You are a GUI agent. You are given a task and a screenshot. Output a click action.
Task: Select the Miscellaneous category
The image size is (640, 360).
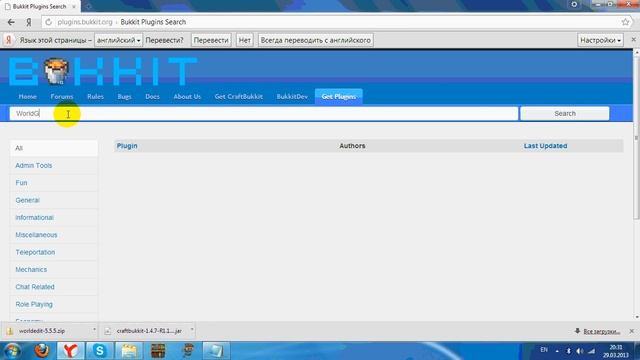[x=54, y=235]
